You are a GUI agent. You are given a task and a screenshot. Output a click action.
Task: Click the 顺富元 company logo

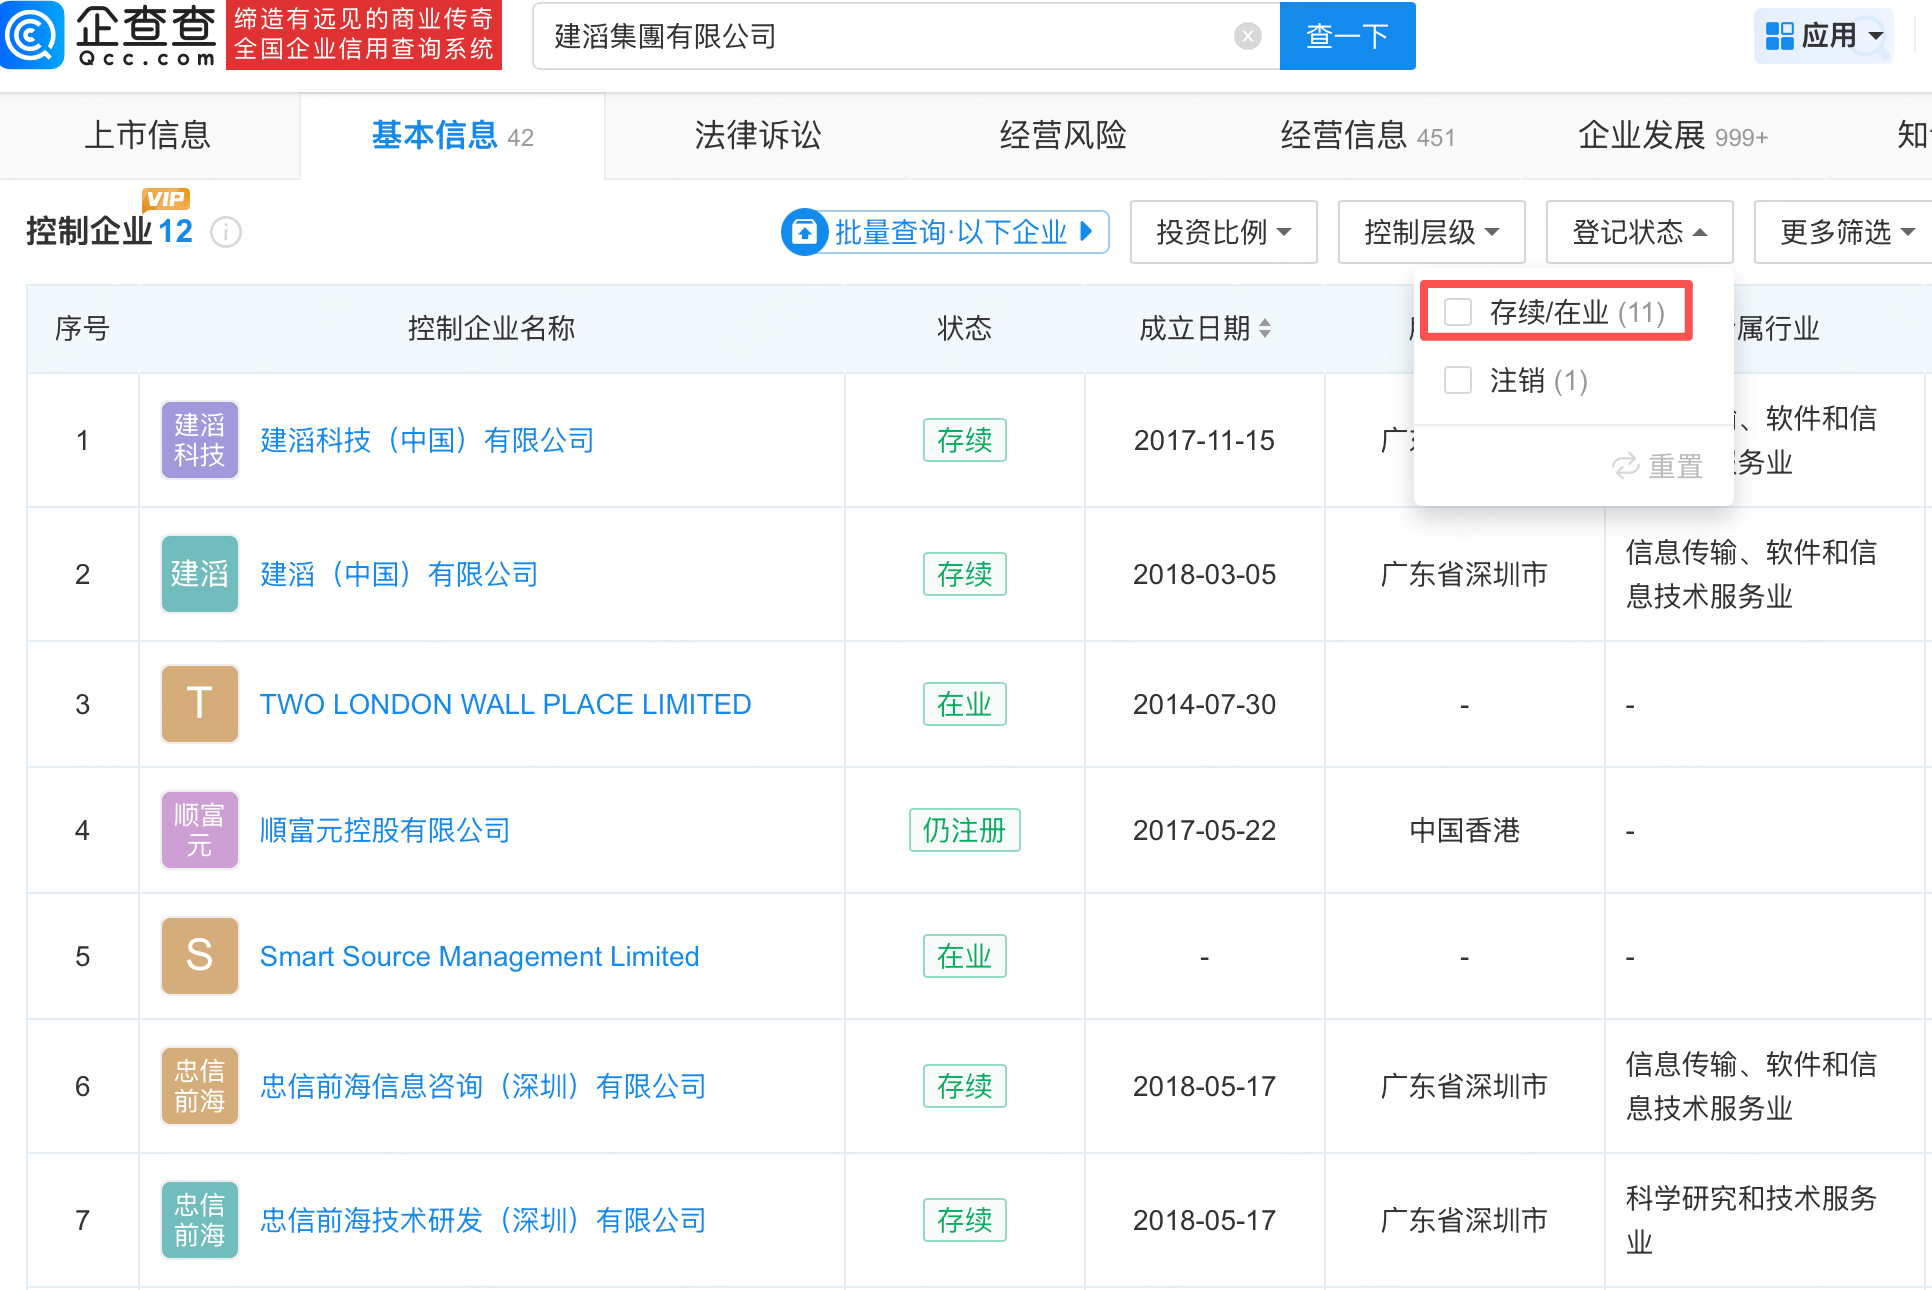(x=200, y=830)
